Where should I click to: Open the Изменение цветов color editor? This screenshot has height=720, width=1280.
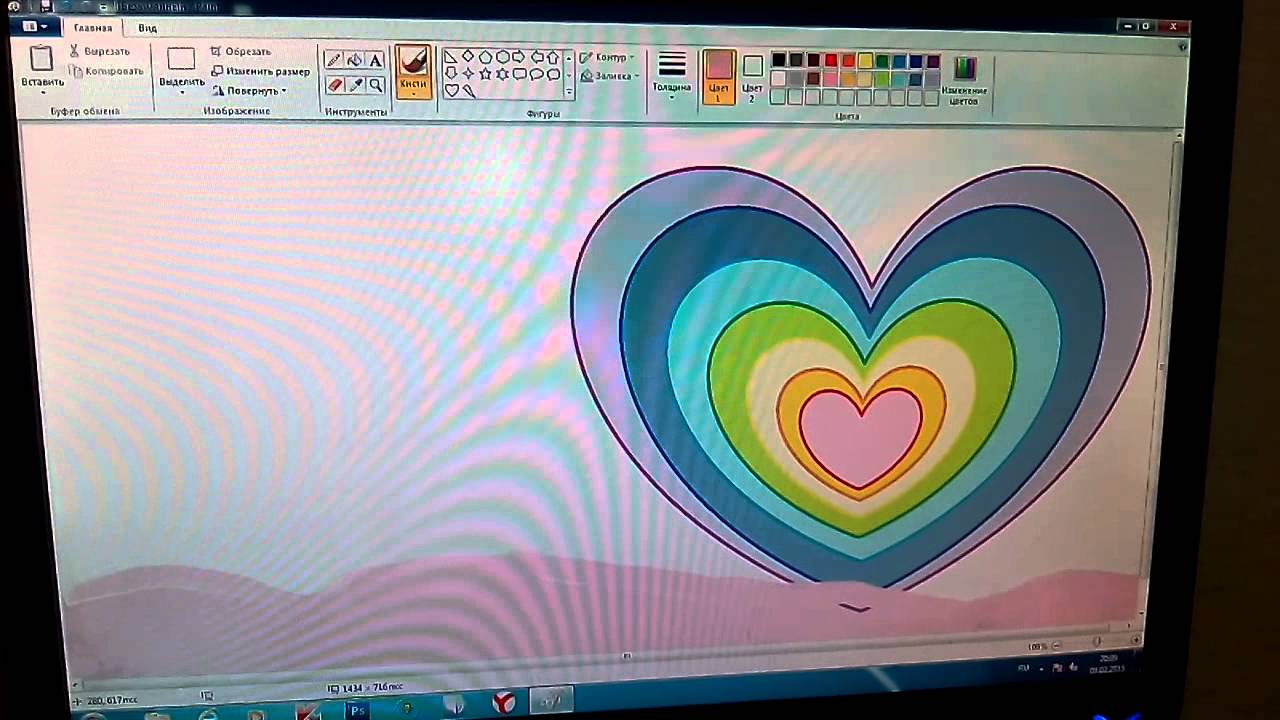pyautogui.click(x=964, y=79)
